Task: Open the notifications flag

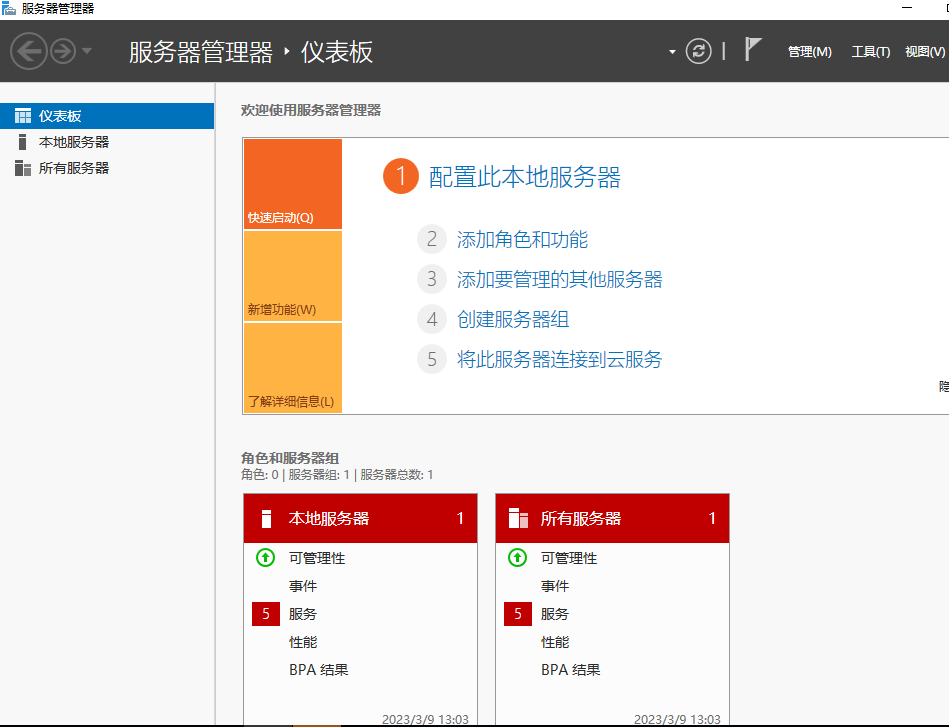Action: (752, 50)
